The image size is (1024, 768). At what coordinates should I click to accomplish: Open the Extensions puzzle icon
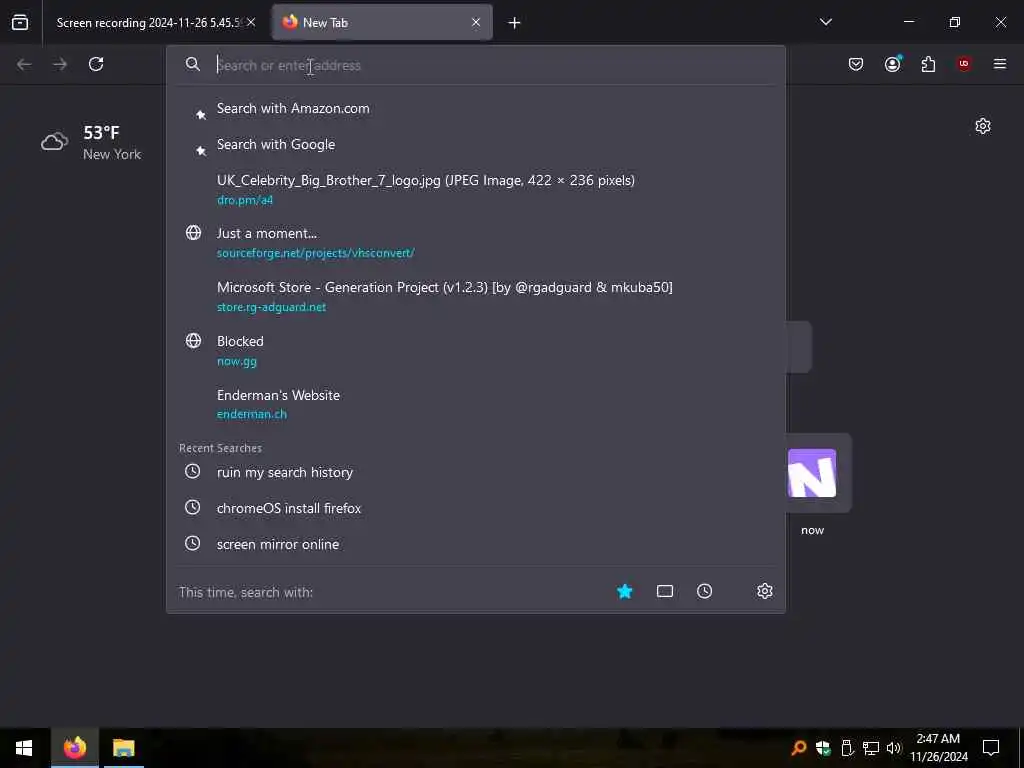tap(928, 64)
